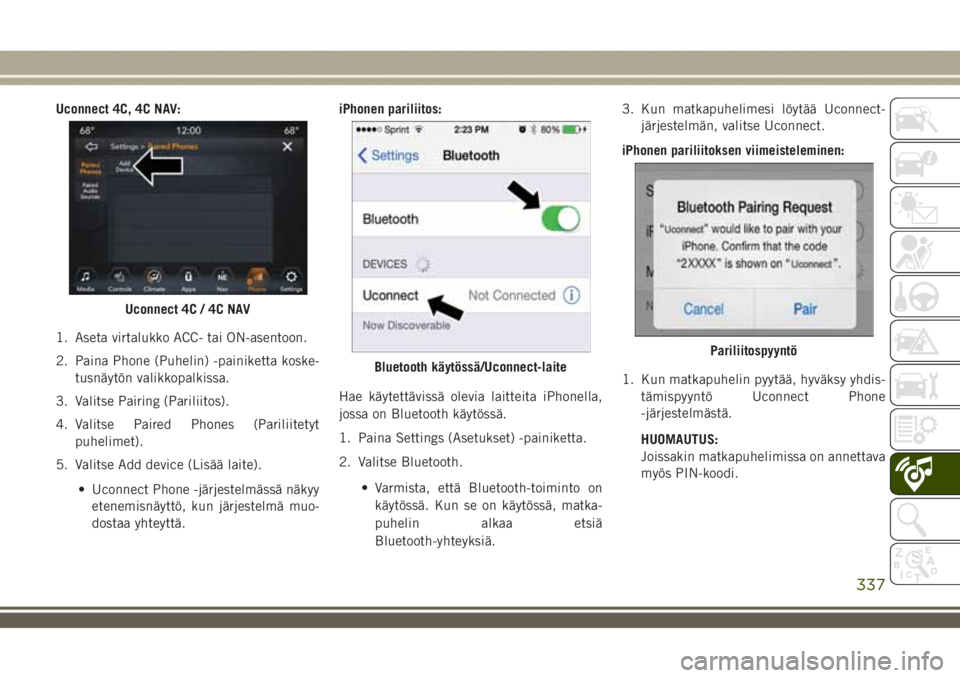Click the 'Settings > Paired Phones' breadcrumb

tap(154, 147)
